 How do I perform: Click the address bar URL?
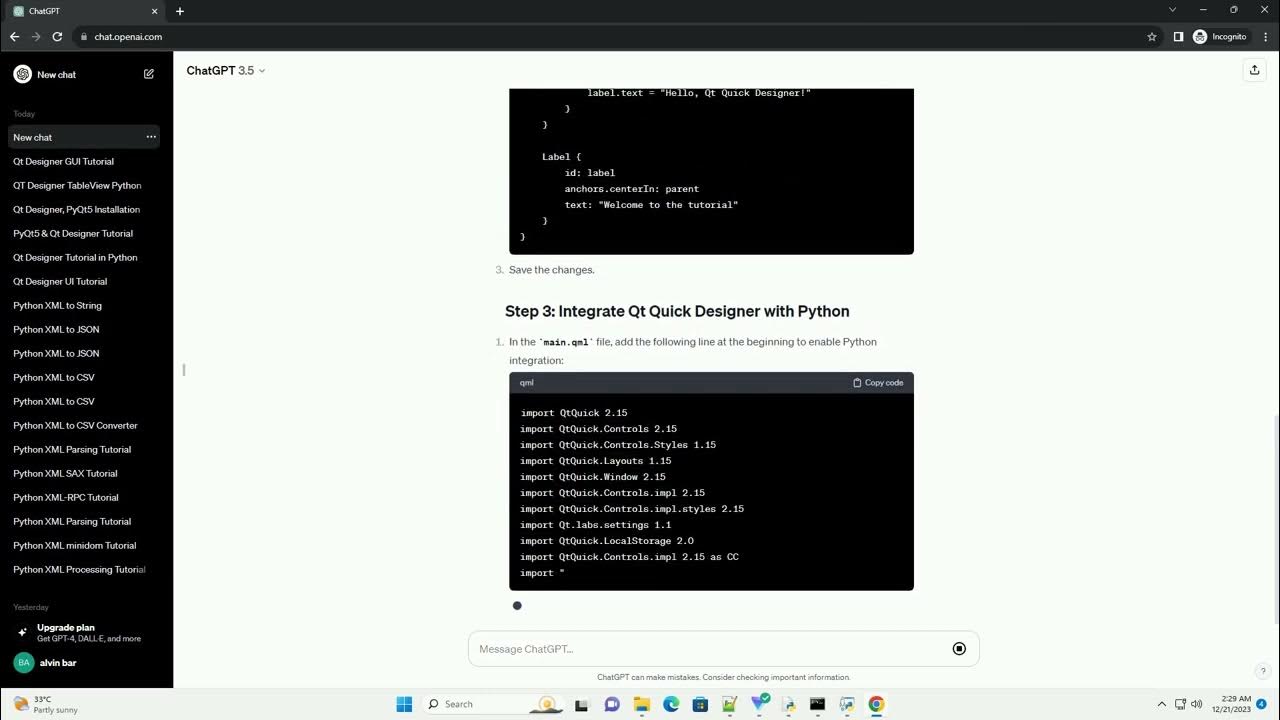pyautogui.click(x=128, y=37)
